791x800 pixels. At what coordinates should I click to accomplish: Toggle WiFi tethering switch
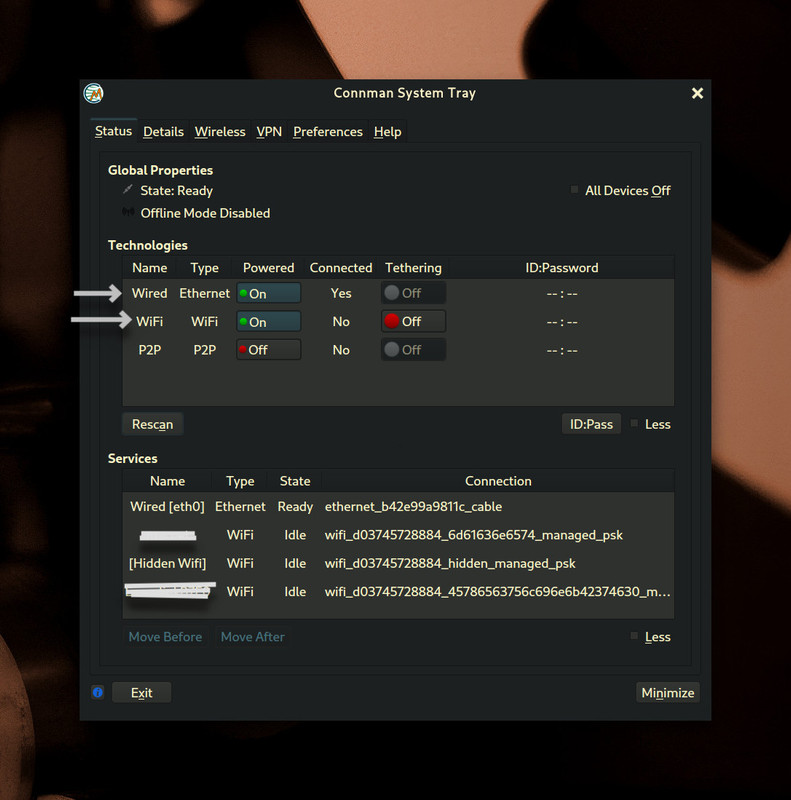pyautogui.click(x=413, y=321)
